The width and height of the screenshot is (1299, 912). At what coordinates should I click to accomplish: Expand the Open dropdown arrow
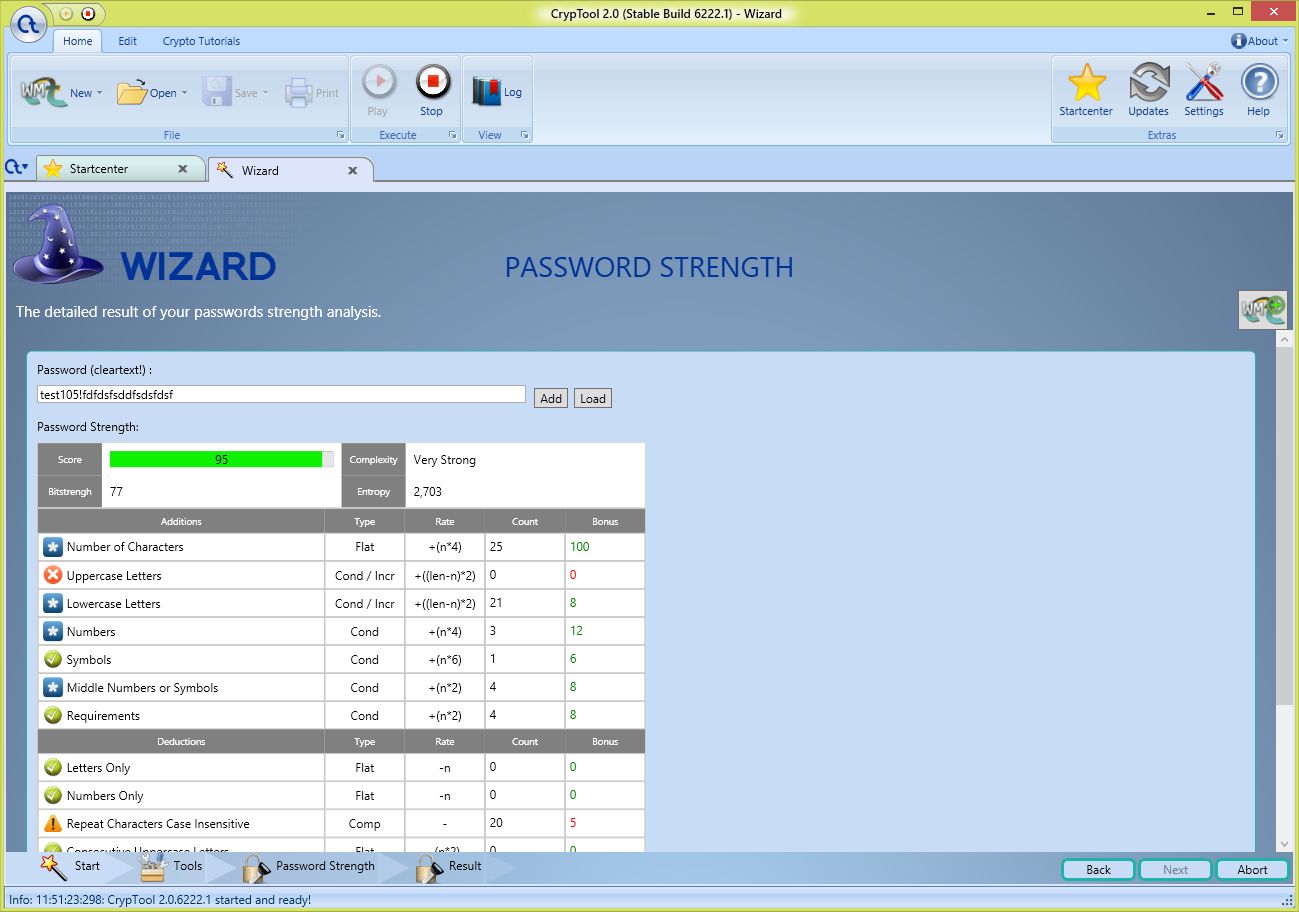point(185,94)
